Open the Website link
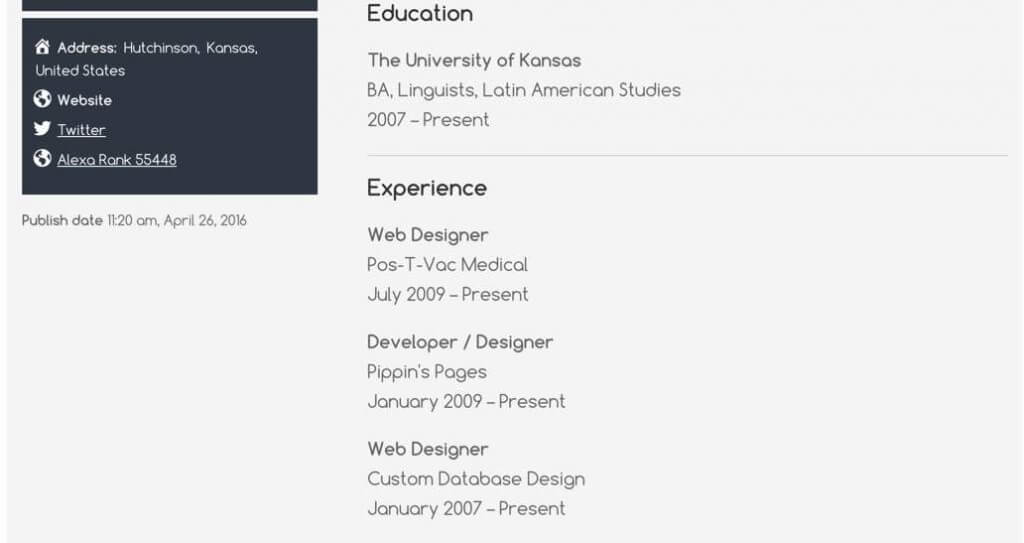 pos(84,100)
